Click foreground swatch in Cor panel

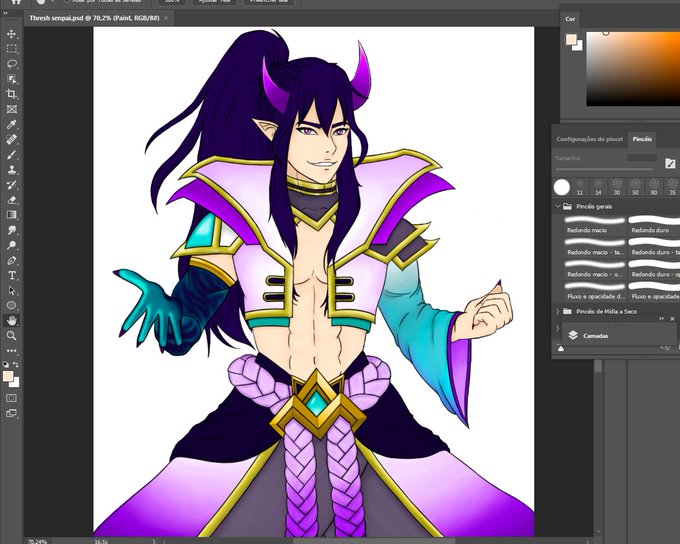[x=571, y=39]
